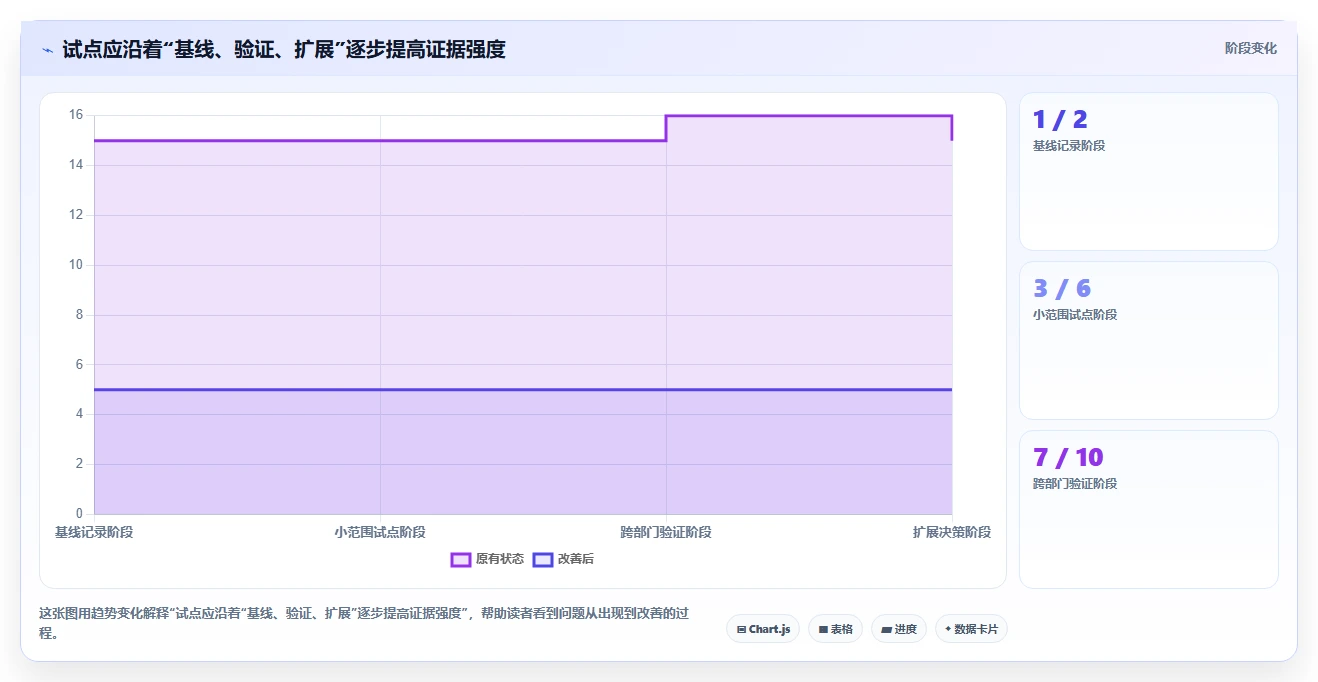Click the chart title heading text
Screen dimensions: 1318x682
[x=284, y=49]
